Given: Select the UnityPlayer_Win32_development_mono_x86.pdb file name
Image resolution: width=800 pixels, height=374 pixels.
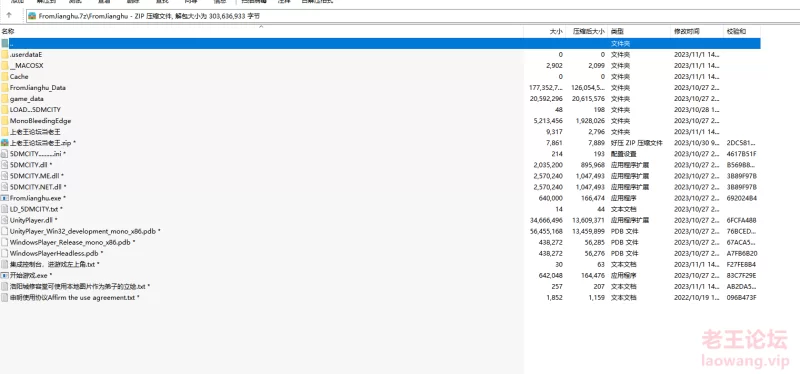Looking at the screenshot, I should pos(85,231).
